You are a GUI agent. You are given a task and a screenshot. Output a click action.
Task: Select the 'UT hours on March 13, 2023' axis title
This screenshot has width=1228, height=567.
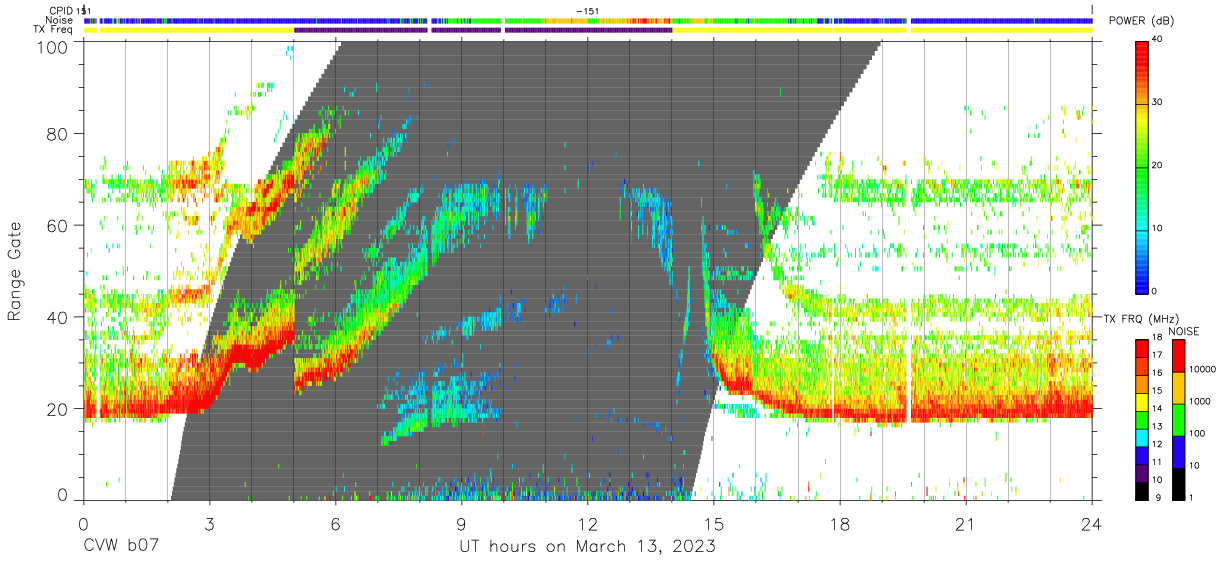pos(587,547)
